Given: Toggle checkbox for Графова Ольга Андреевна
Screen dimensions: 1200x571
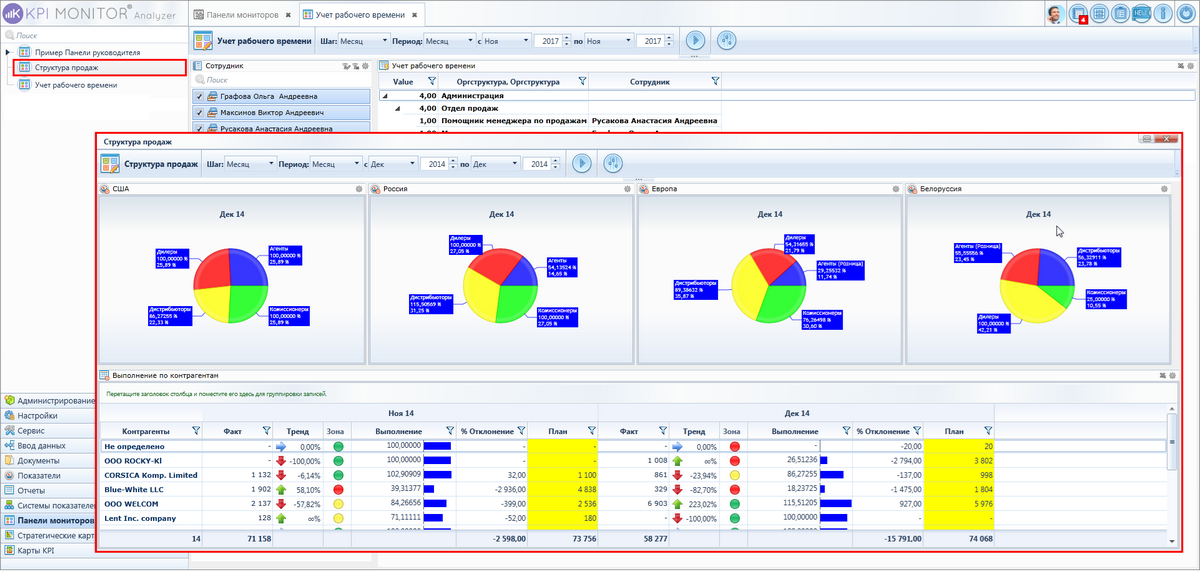Looking at the screenshot, I should [x=201, y=97].
